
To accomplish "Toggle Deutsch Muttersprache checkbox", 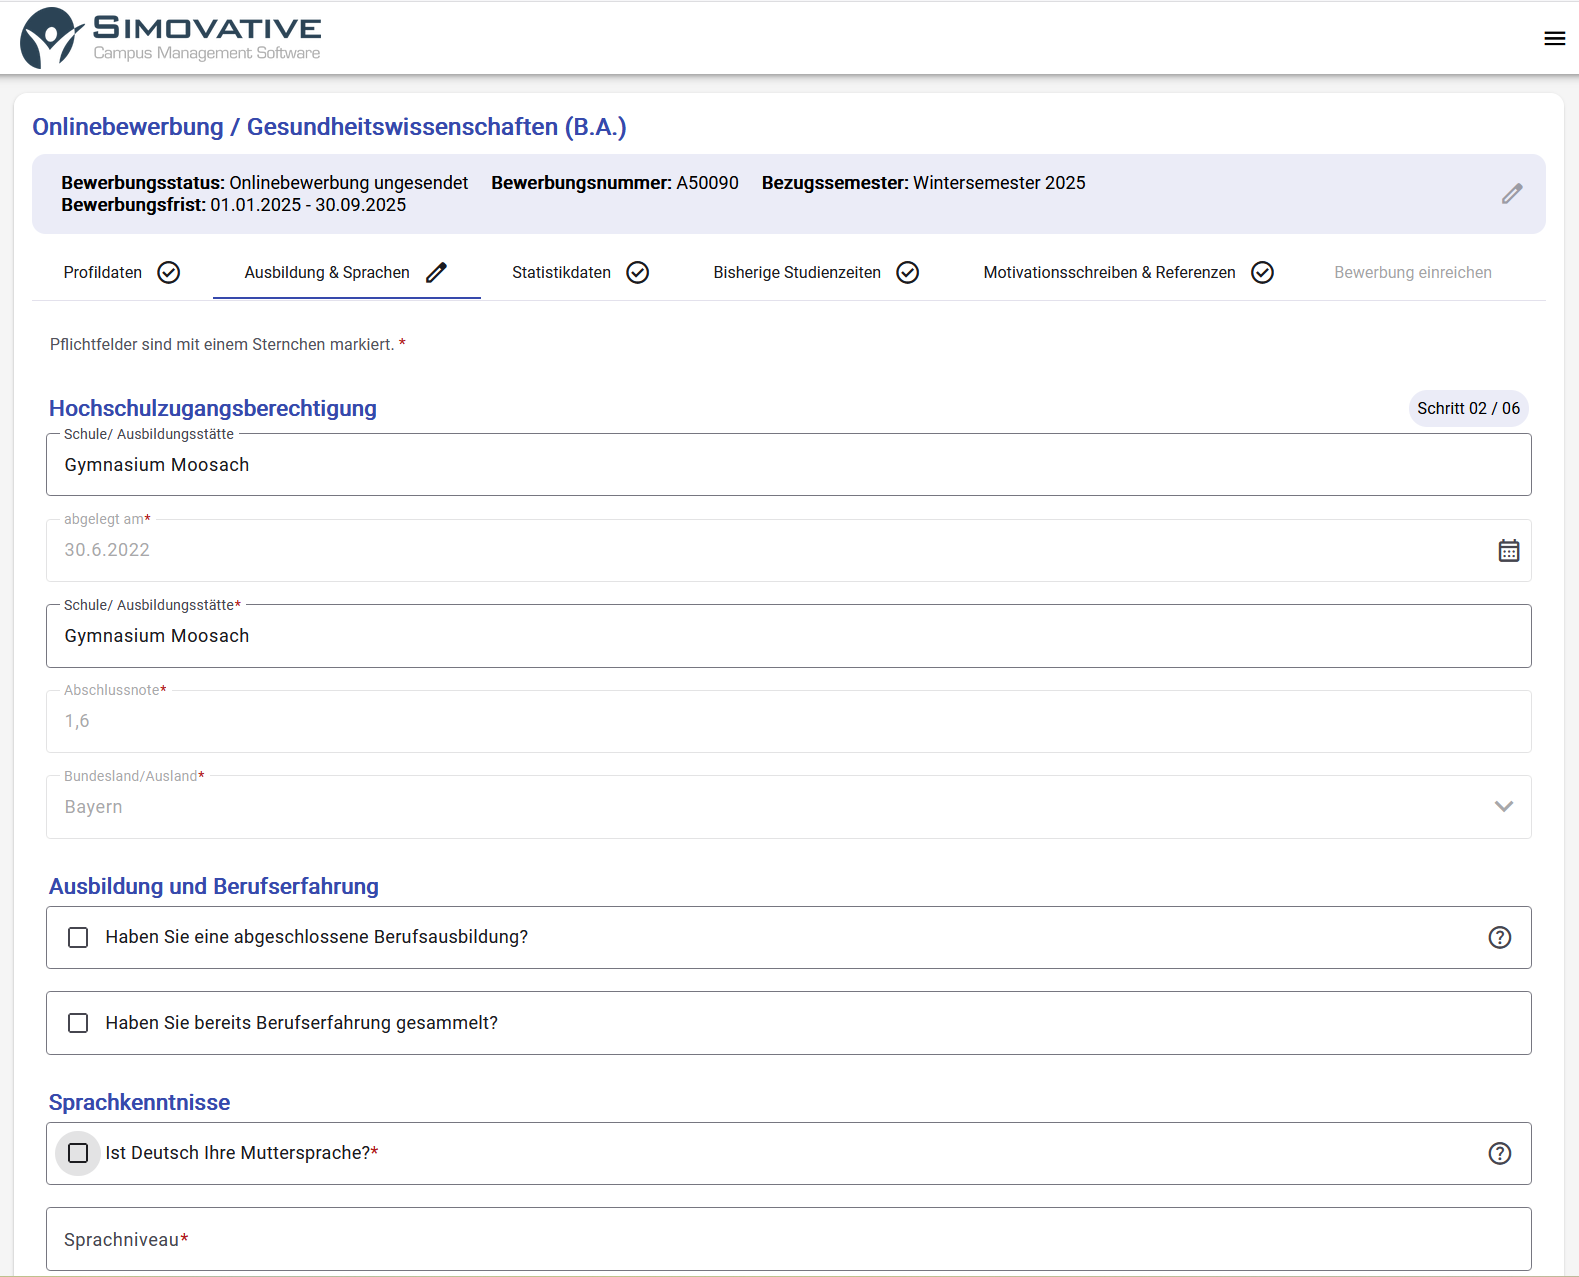I will [x=78, y=1153].
